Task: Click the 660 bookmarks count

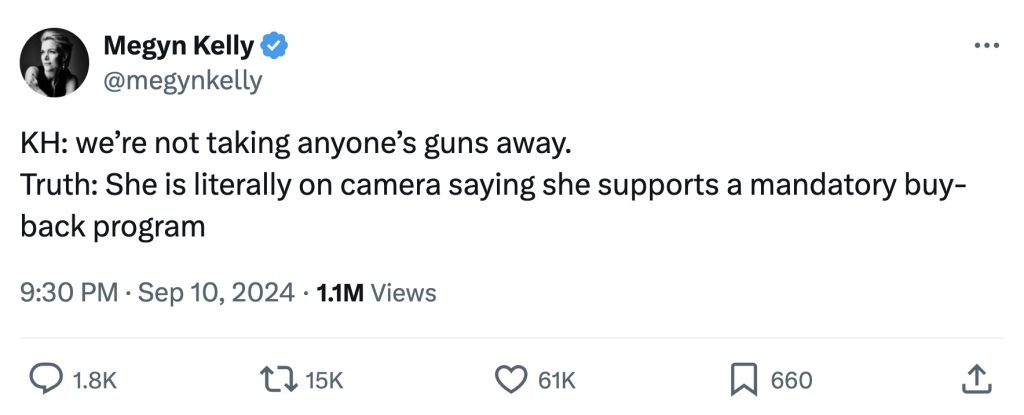Action: pyautogui.click(x=790, y=380)
